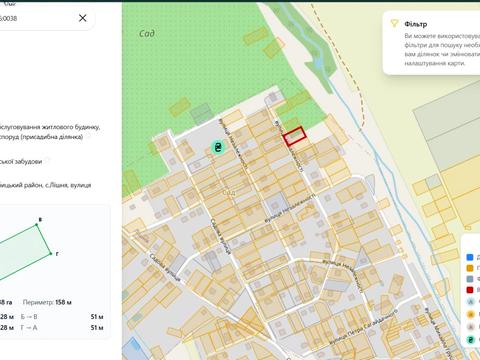Click the green hryvnia marker on map
This screenshot has width=480, height=360.
(x=218, y=147)
